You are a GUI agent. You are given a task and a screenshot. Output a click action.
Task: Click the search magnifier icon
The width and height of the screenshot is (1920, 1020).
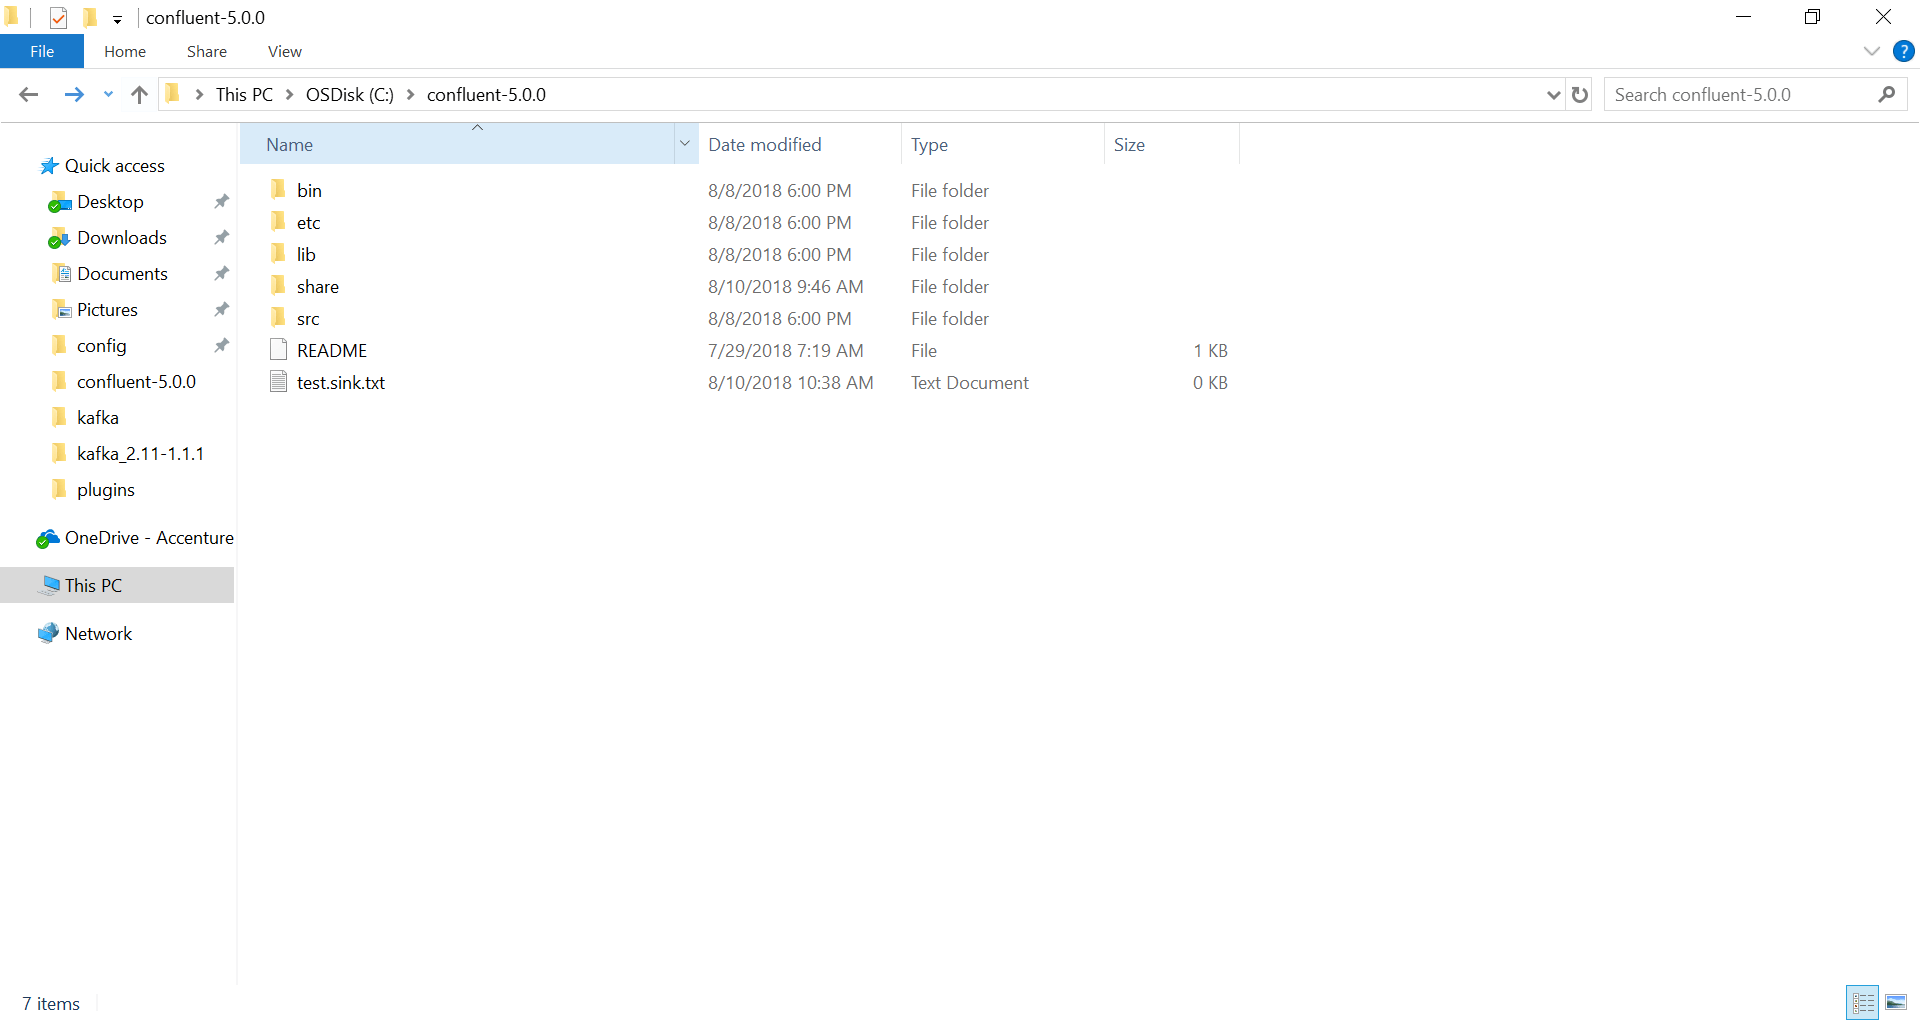(1887, 94)
